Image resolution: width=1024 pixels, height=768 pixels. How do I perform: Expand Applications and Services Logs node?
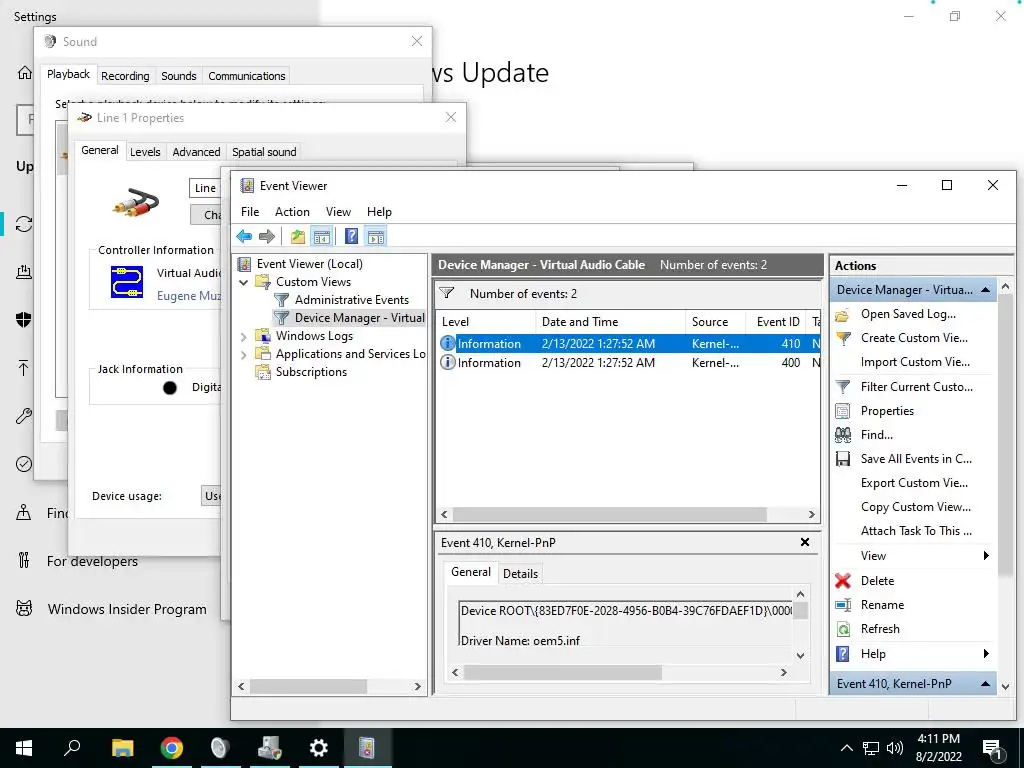click(x=244, y=355)
